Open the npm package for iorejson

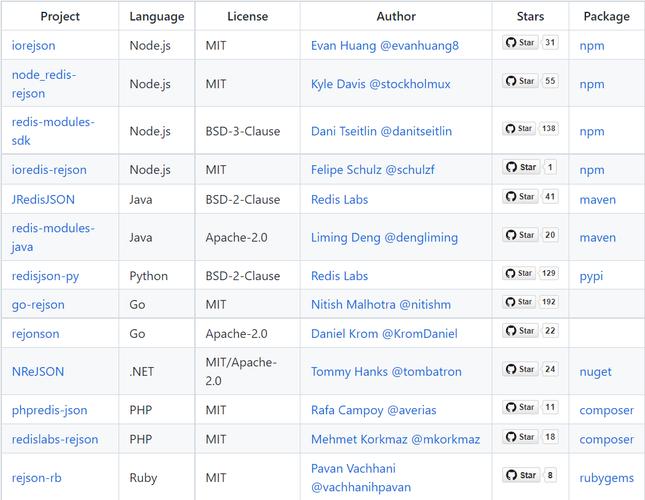592,46
